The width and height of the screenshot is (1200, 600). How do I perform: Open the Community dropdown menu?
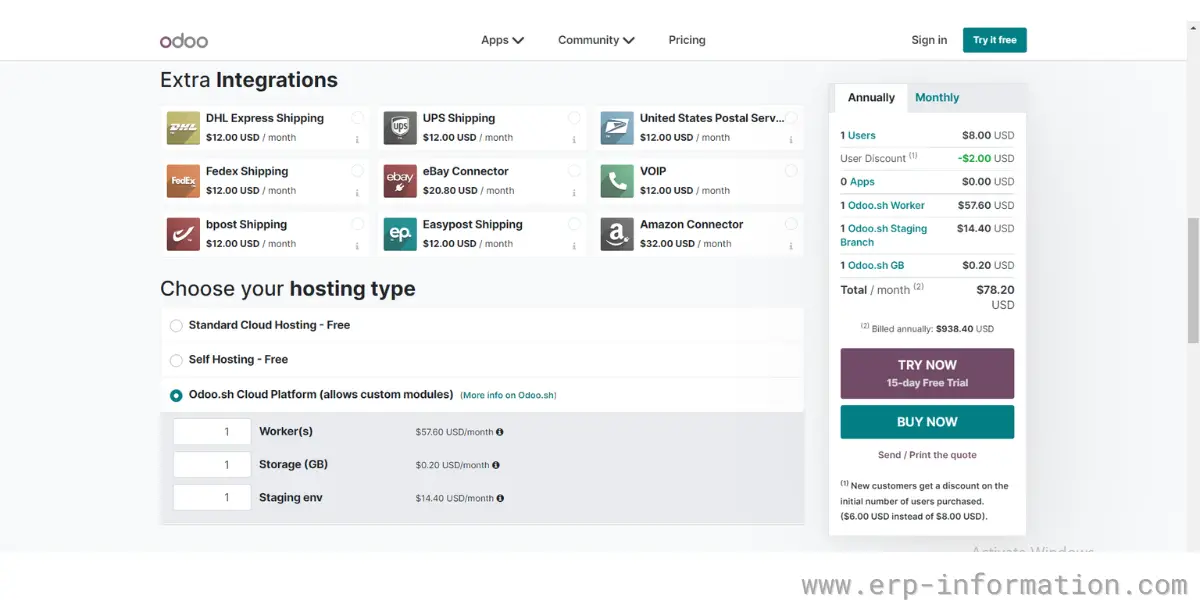[x=595, y=40]
